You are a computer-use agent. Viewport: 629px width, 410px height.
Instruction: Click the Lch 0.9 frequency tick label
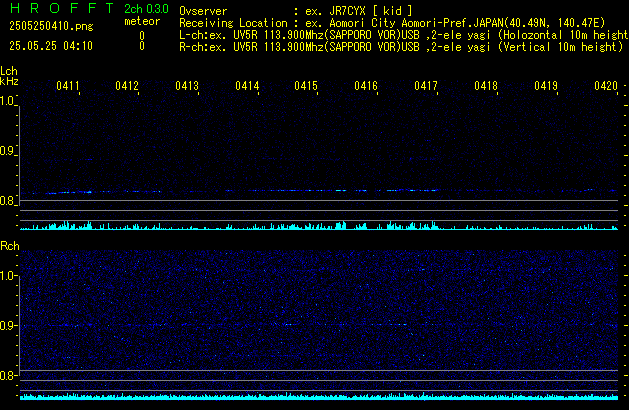tap(7, 151)
